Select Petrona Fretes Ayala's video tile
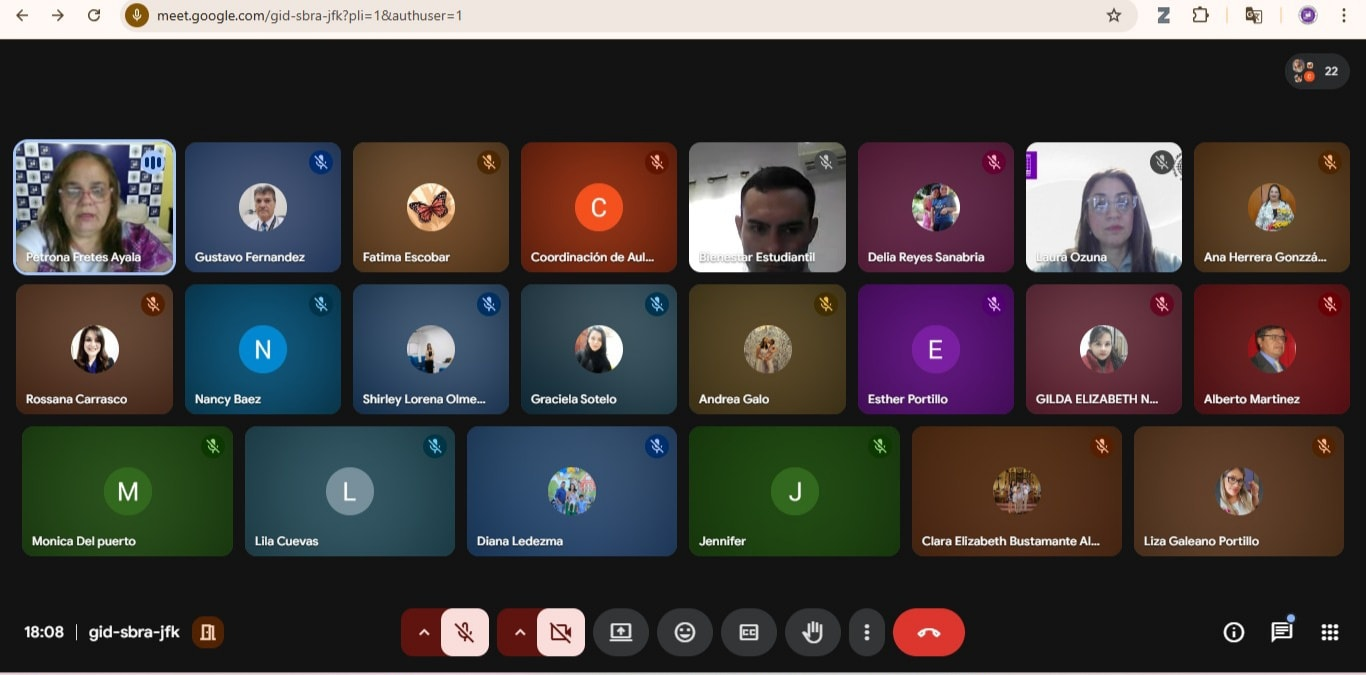The width and height of the screenshot is (1366, 675). (94, 207)
